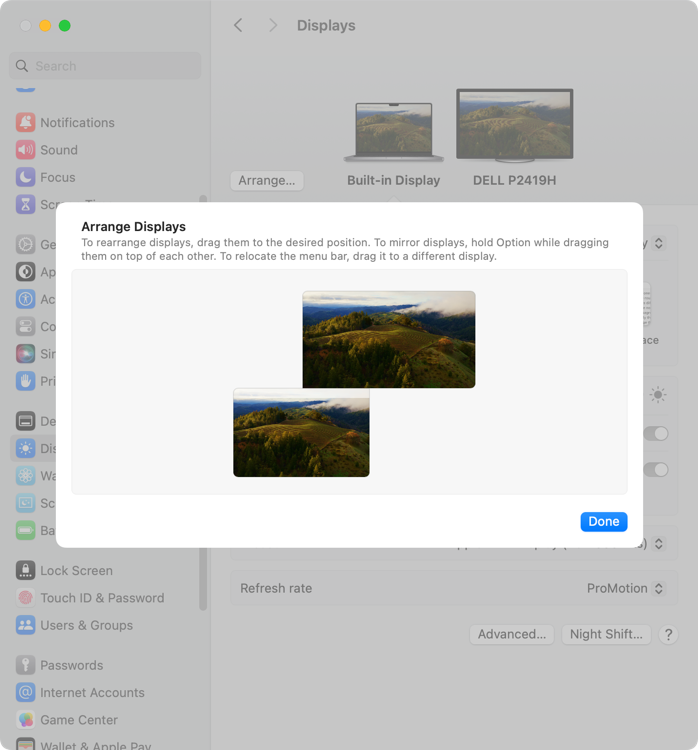Go forward with right chevron
This screenshot has height=750, width=698.
click(x=273, y=25)
